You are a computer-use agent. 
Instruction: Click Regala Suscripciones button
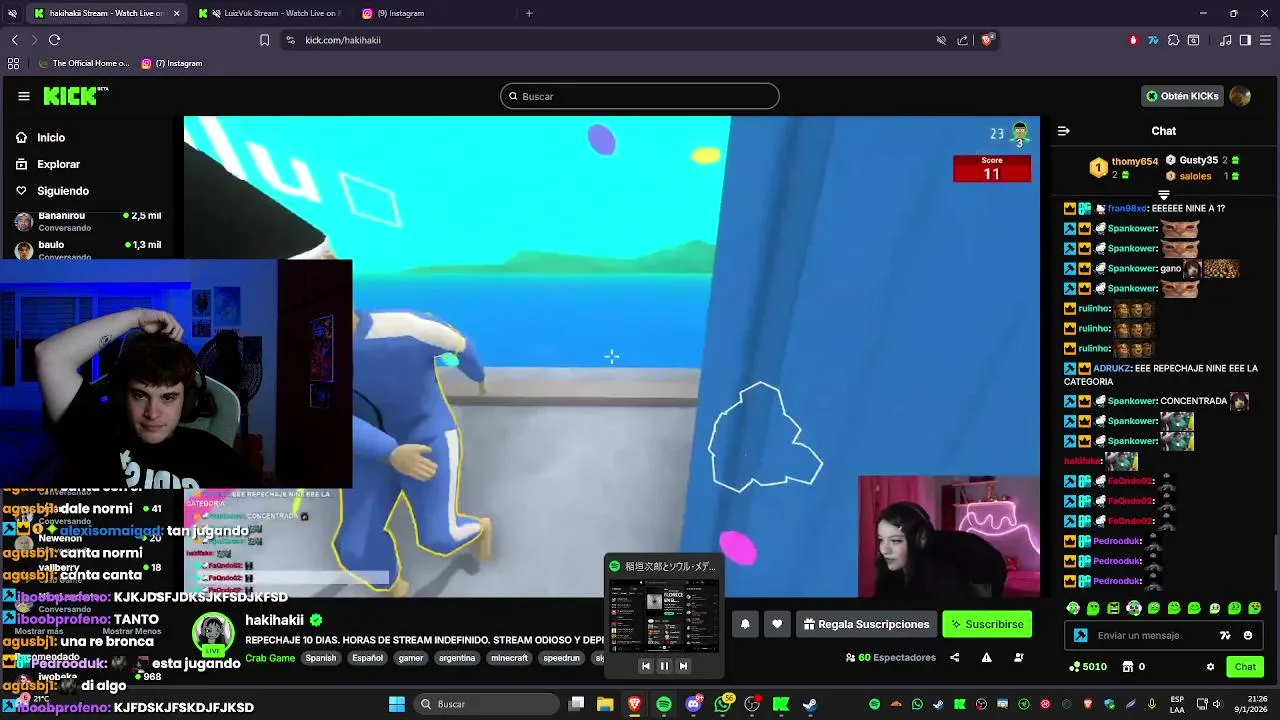(867, 624)
